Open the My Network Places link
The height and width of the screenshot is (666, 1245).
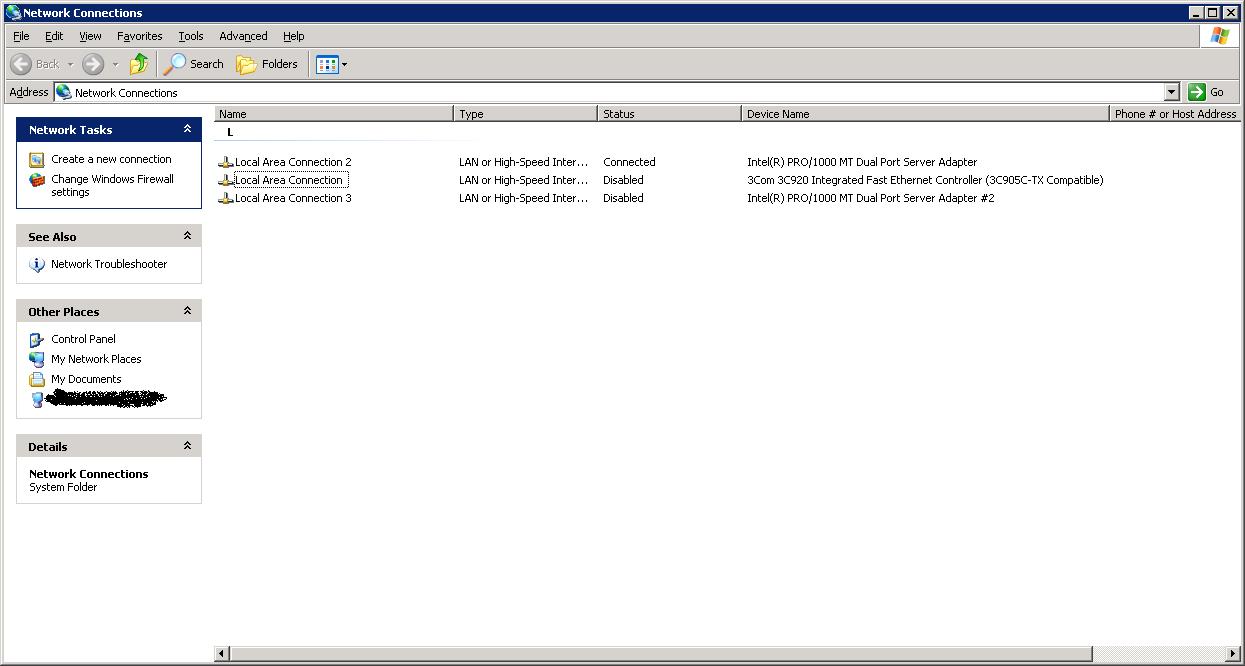pos(96,359)
